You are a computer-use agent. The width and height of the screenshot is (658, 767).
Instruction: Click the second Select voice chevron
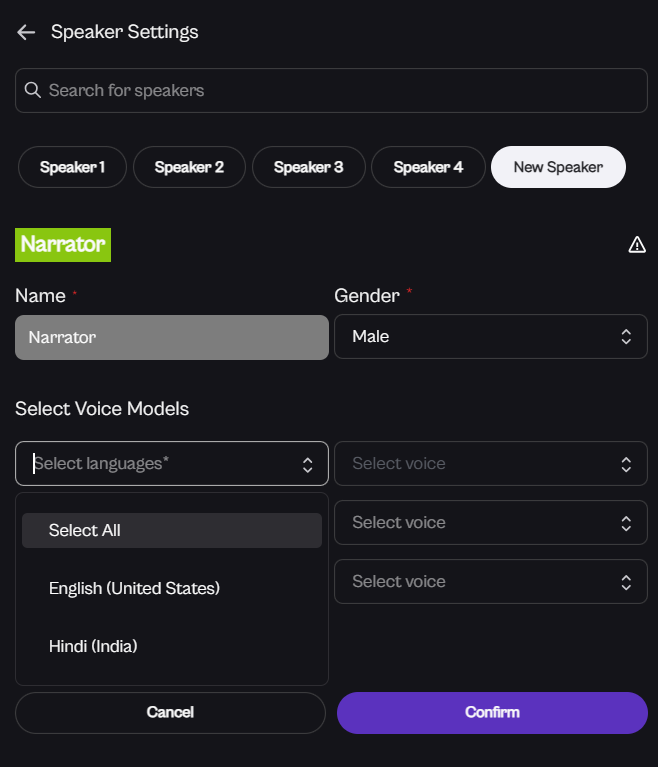pos(626,523)
